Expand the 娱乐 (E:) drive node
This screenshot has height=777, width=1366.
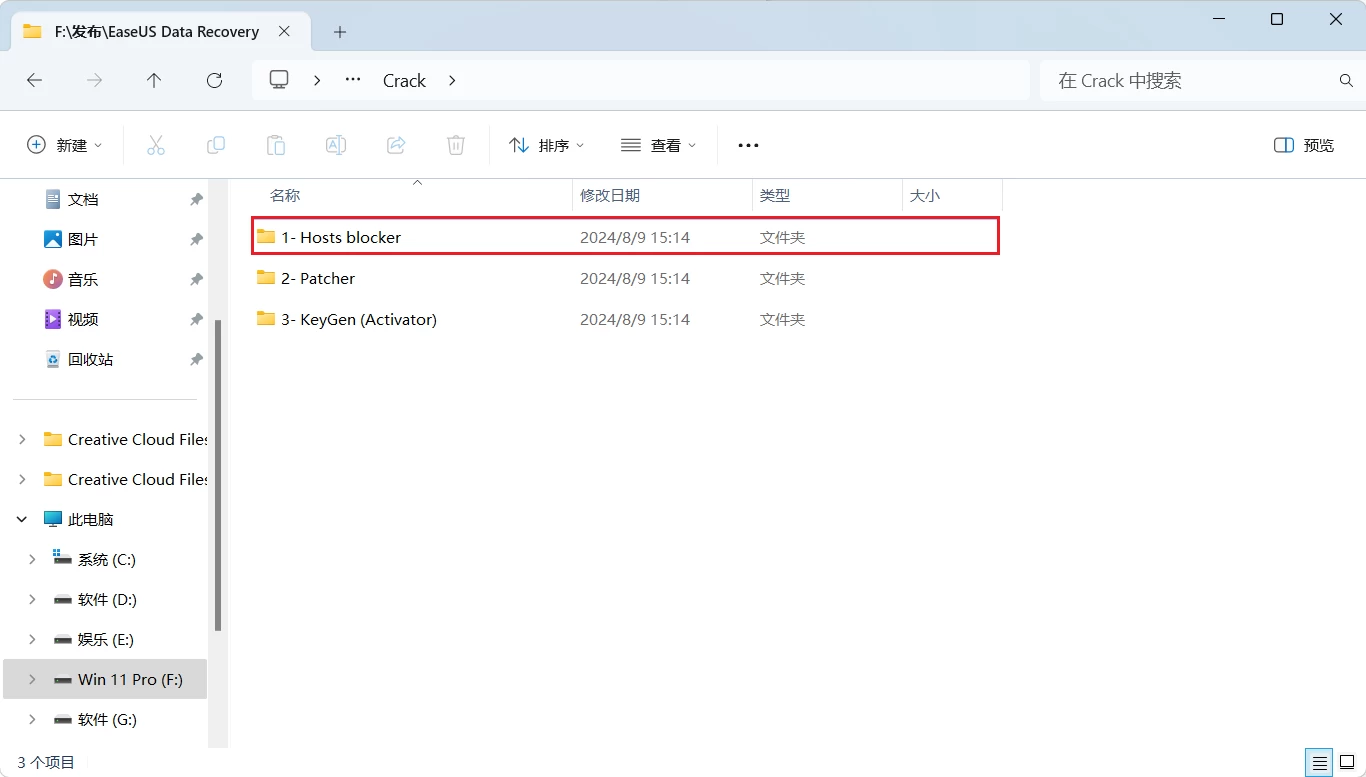[x=32, y=640]
